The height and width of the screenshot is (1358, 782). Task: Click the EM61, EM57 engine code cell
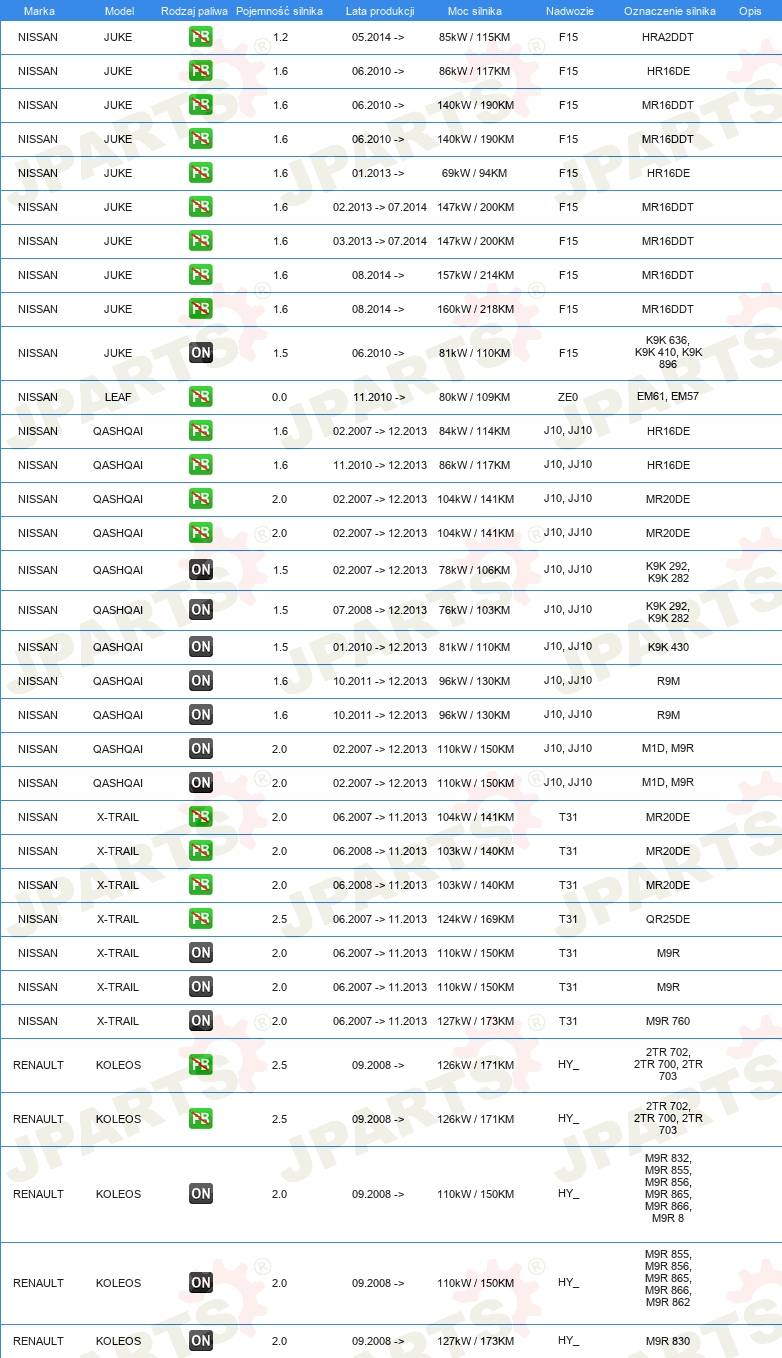coord(668,397)
